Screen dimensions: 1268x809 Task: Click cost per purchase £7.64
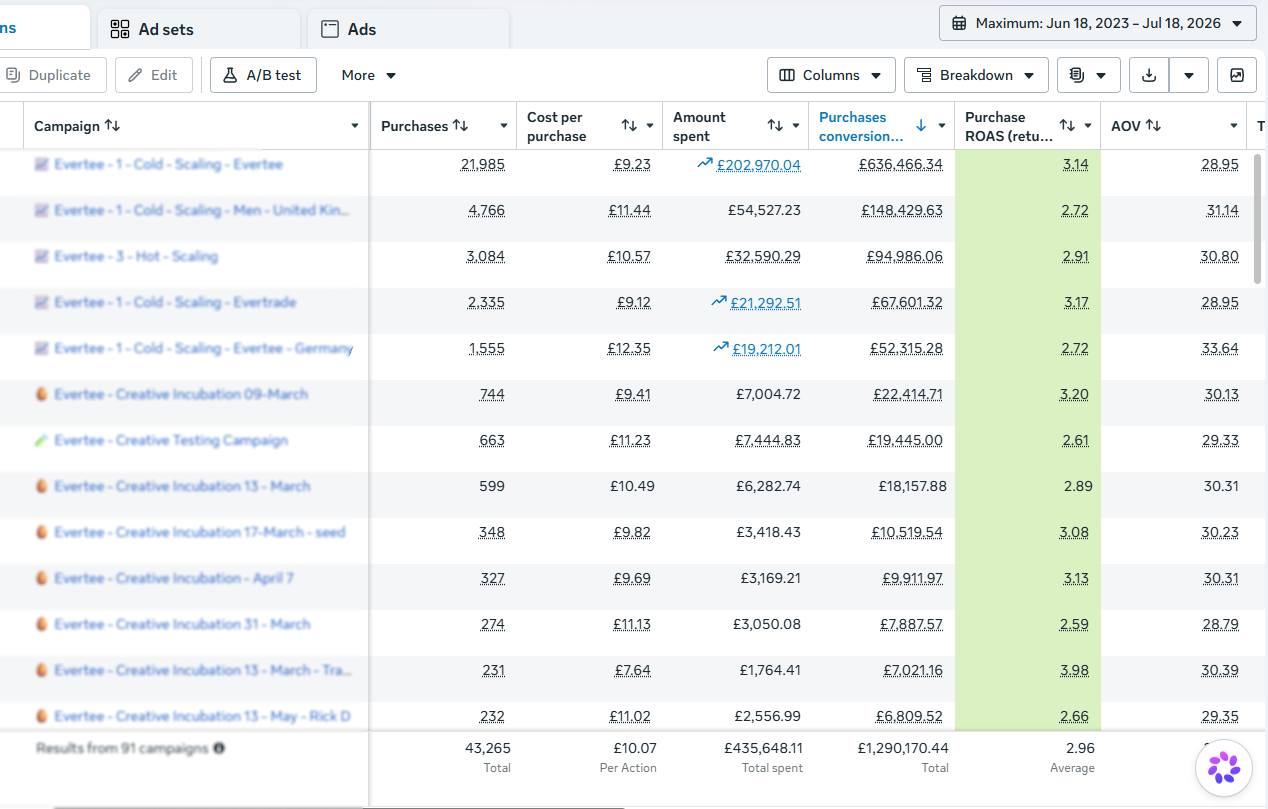coord(632,670)
